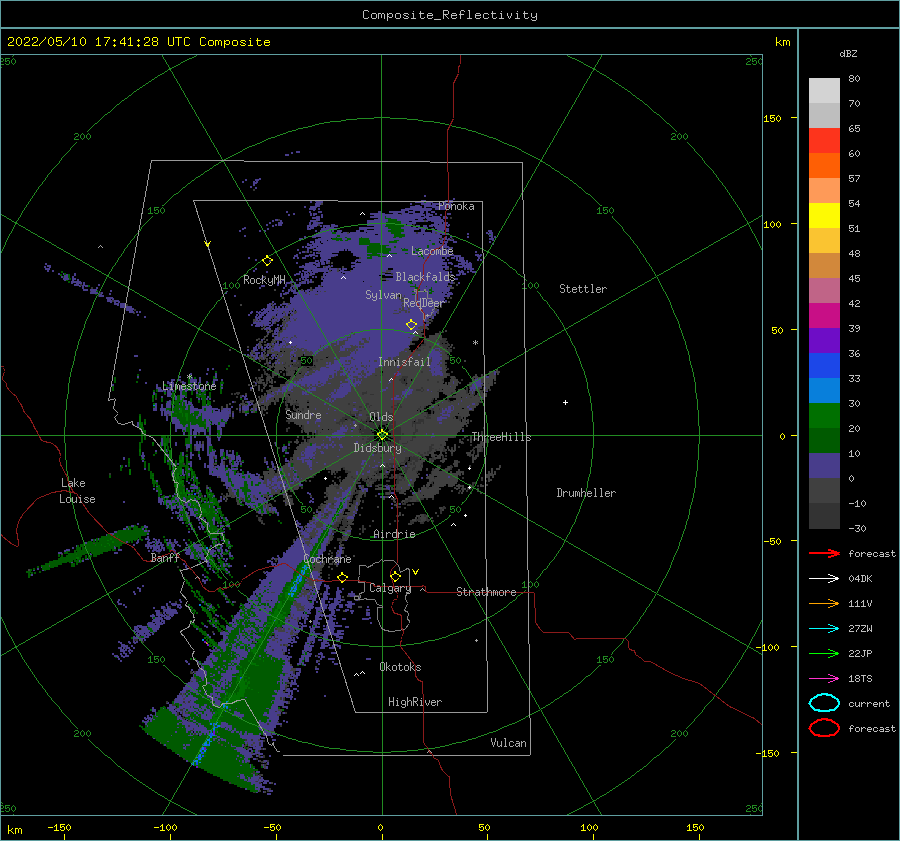Click the Airdrie city label
The image size is (900, 841).
(x=394, y=534)
